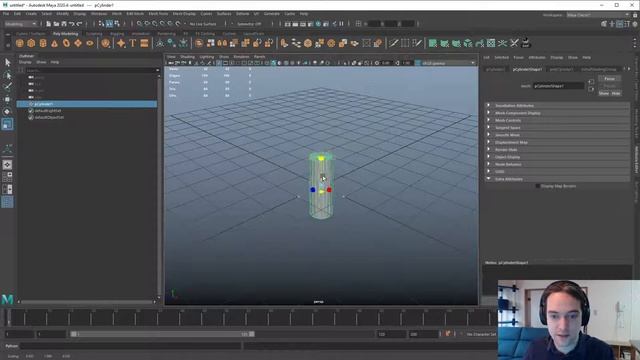Switch to Rigging shelf tab

pyautogui.click(x=117, y=33)
